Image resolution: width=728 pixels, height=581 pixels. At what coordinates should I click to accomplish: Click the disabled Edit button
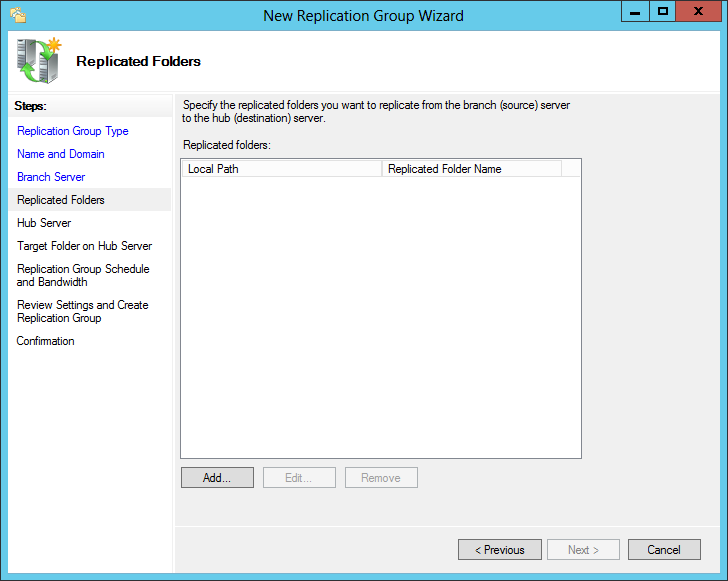[299, 477]
